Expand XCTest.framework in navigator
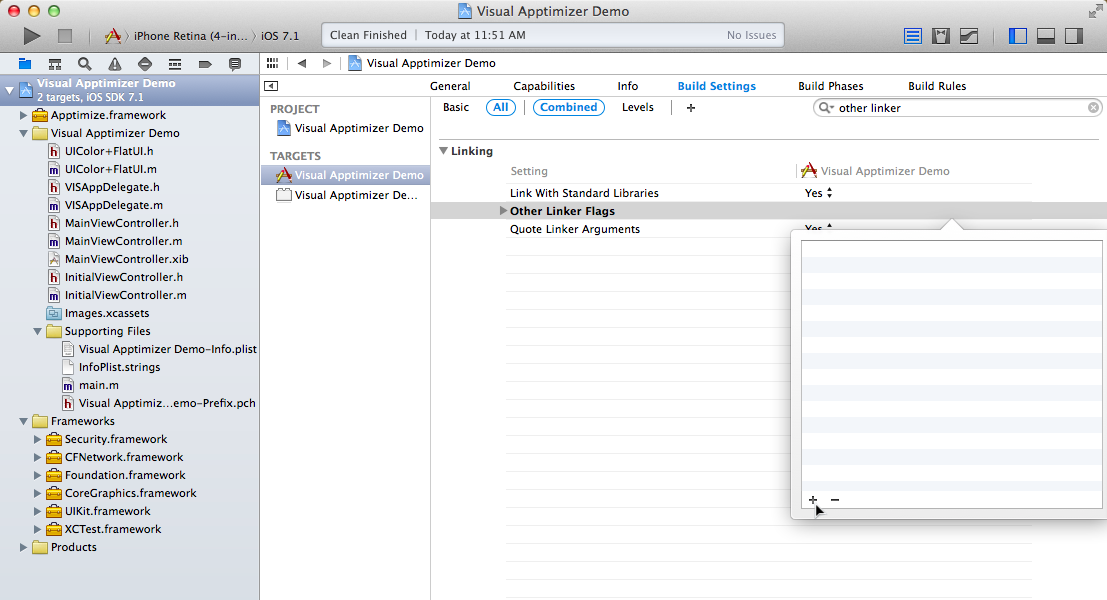Image resolution: width=1107 pixels, height=600 pixels. click(37, 529)
